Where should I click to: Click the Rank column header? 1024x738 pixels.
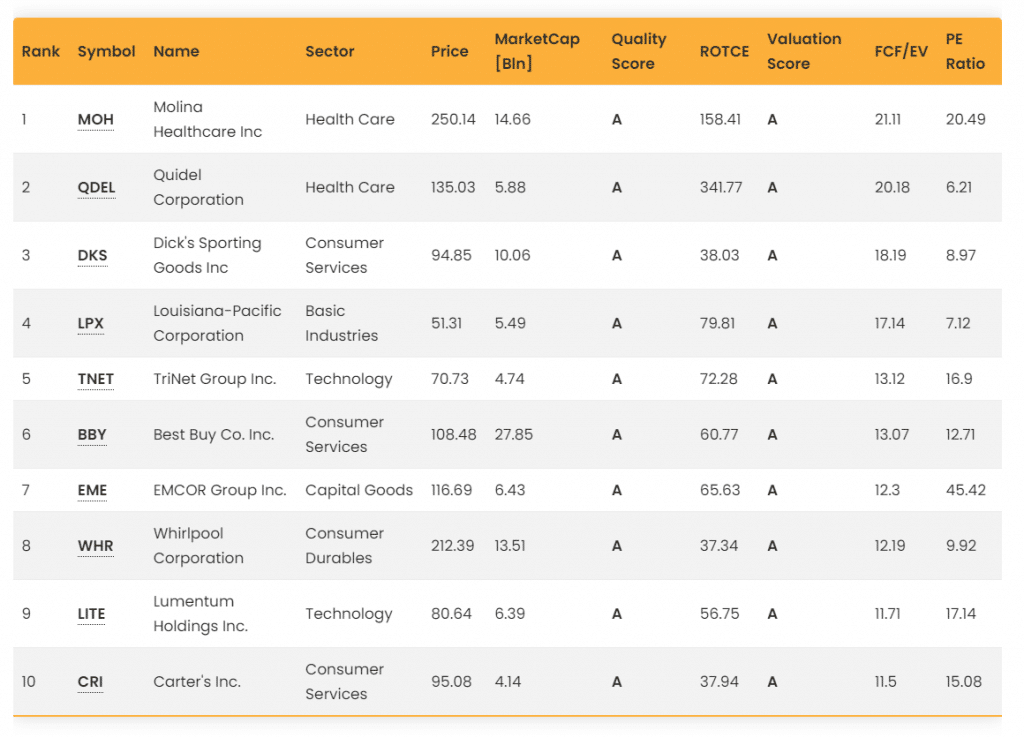(x=40, y=51)
